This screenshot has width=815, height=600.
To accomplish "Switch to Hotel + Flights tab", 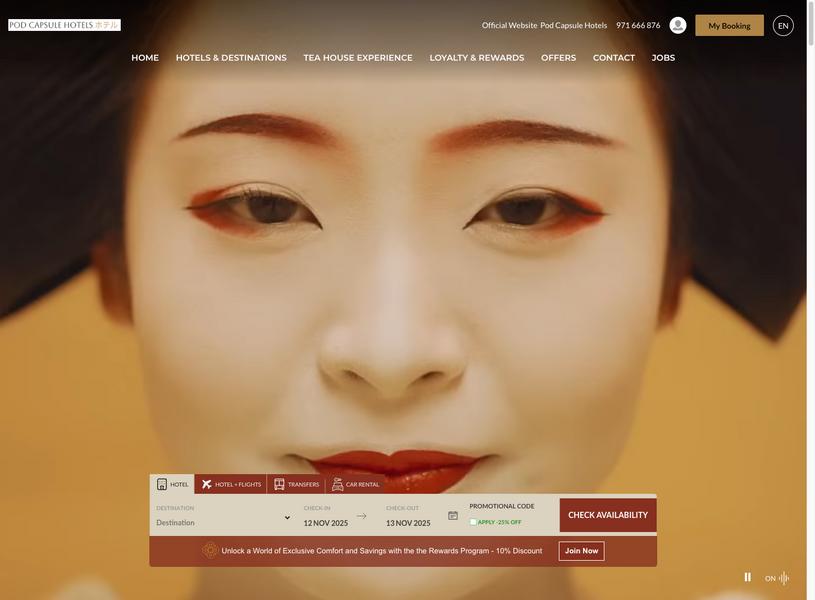I will tap(231, 484).
